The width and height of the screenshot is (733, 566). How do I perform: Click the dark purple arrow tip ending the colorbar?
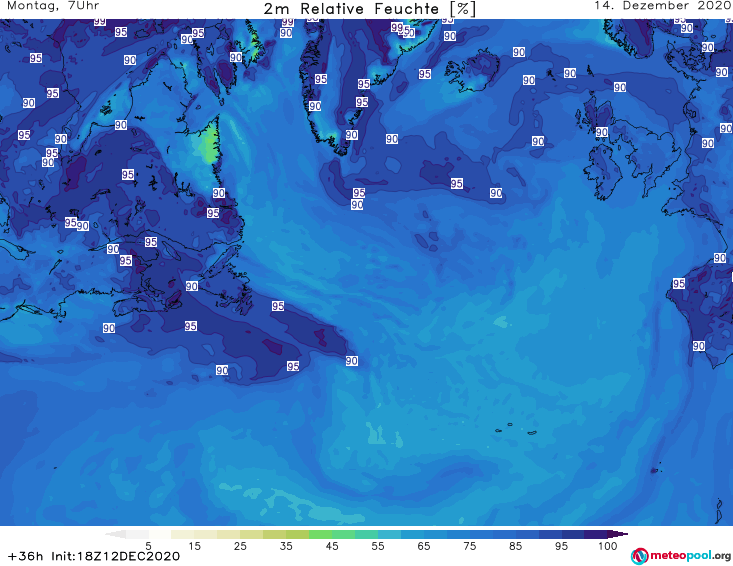[618, 534]
